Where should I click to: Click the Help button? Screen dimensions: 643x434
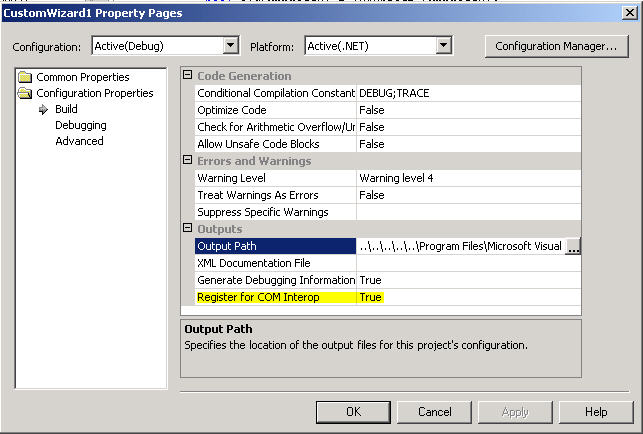click(596, 412)
